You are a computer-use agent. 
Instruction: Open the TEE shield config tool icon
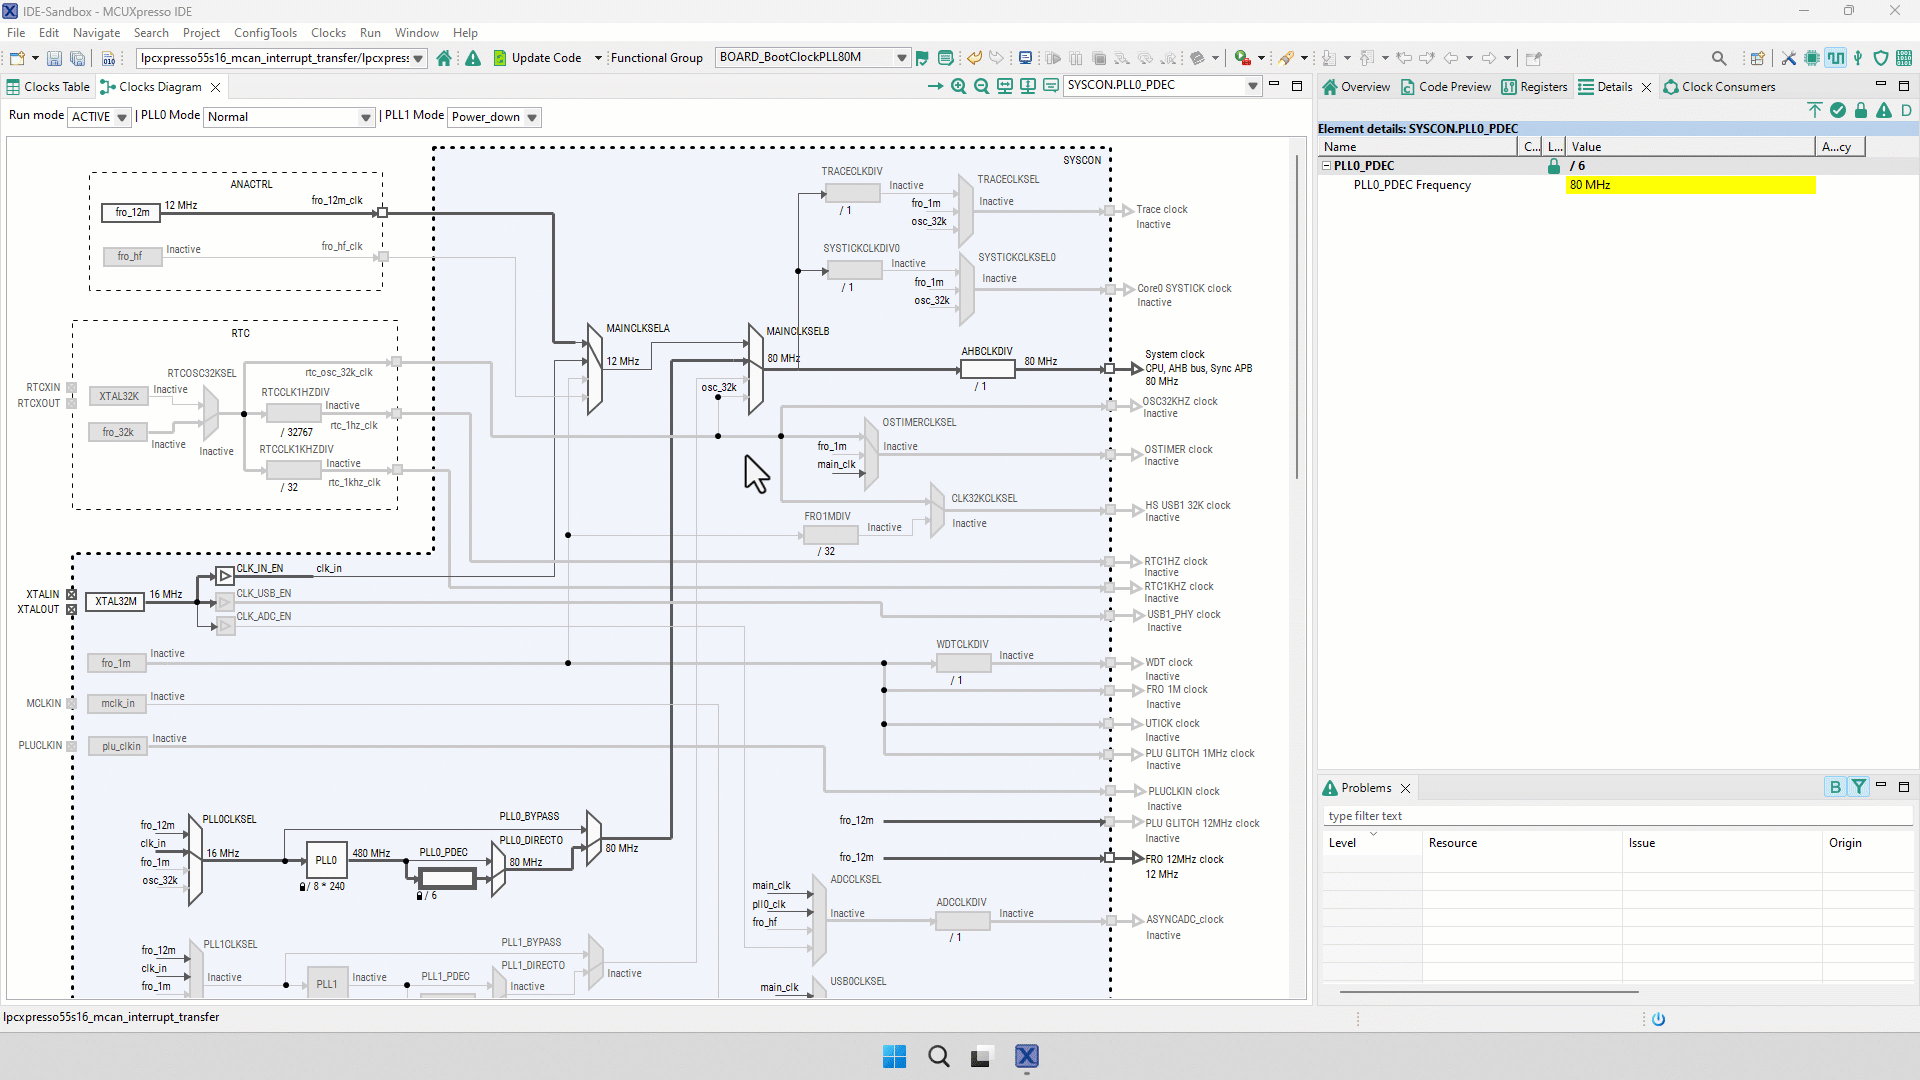pyautogui.click(x=1881, y=57)
